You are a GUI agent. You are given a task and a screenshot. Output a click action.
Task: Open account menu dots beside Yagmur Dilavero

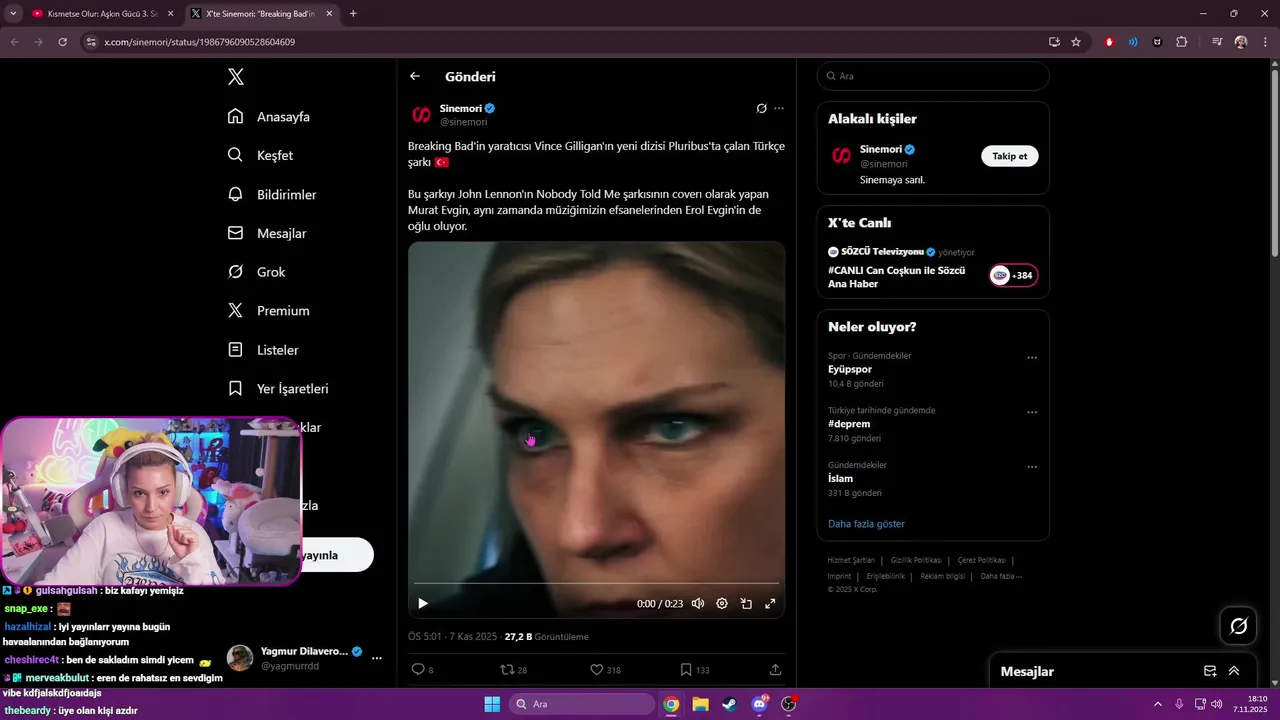377,658
